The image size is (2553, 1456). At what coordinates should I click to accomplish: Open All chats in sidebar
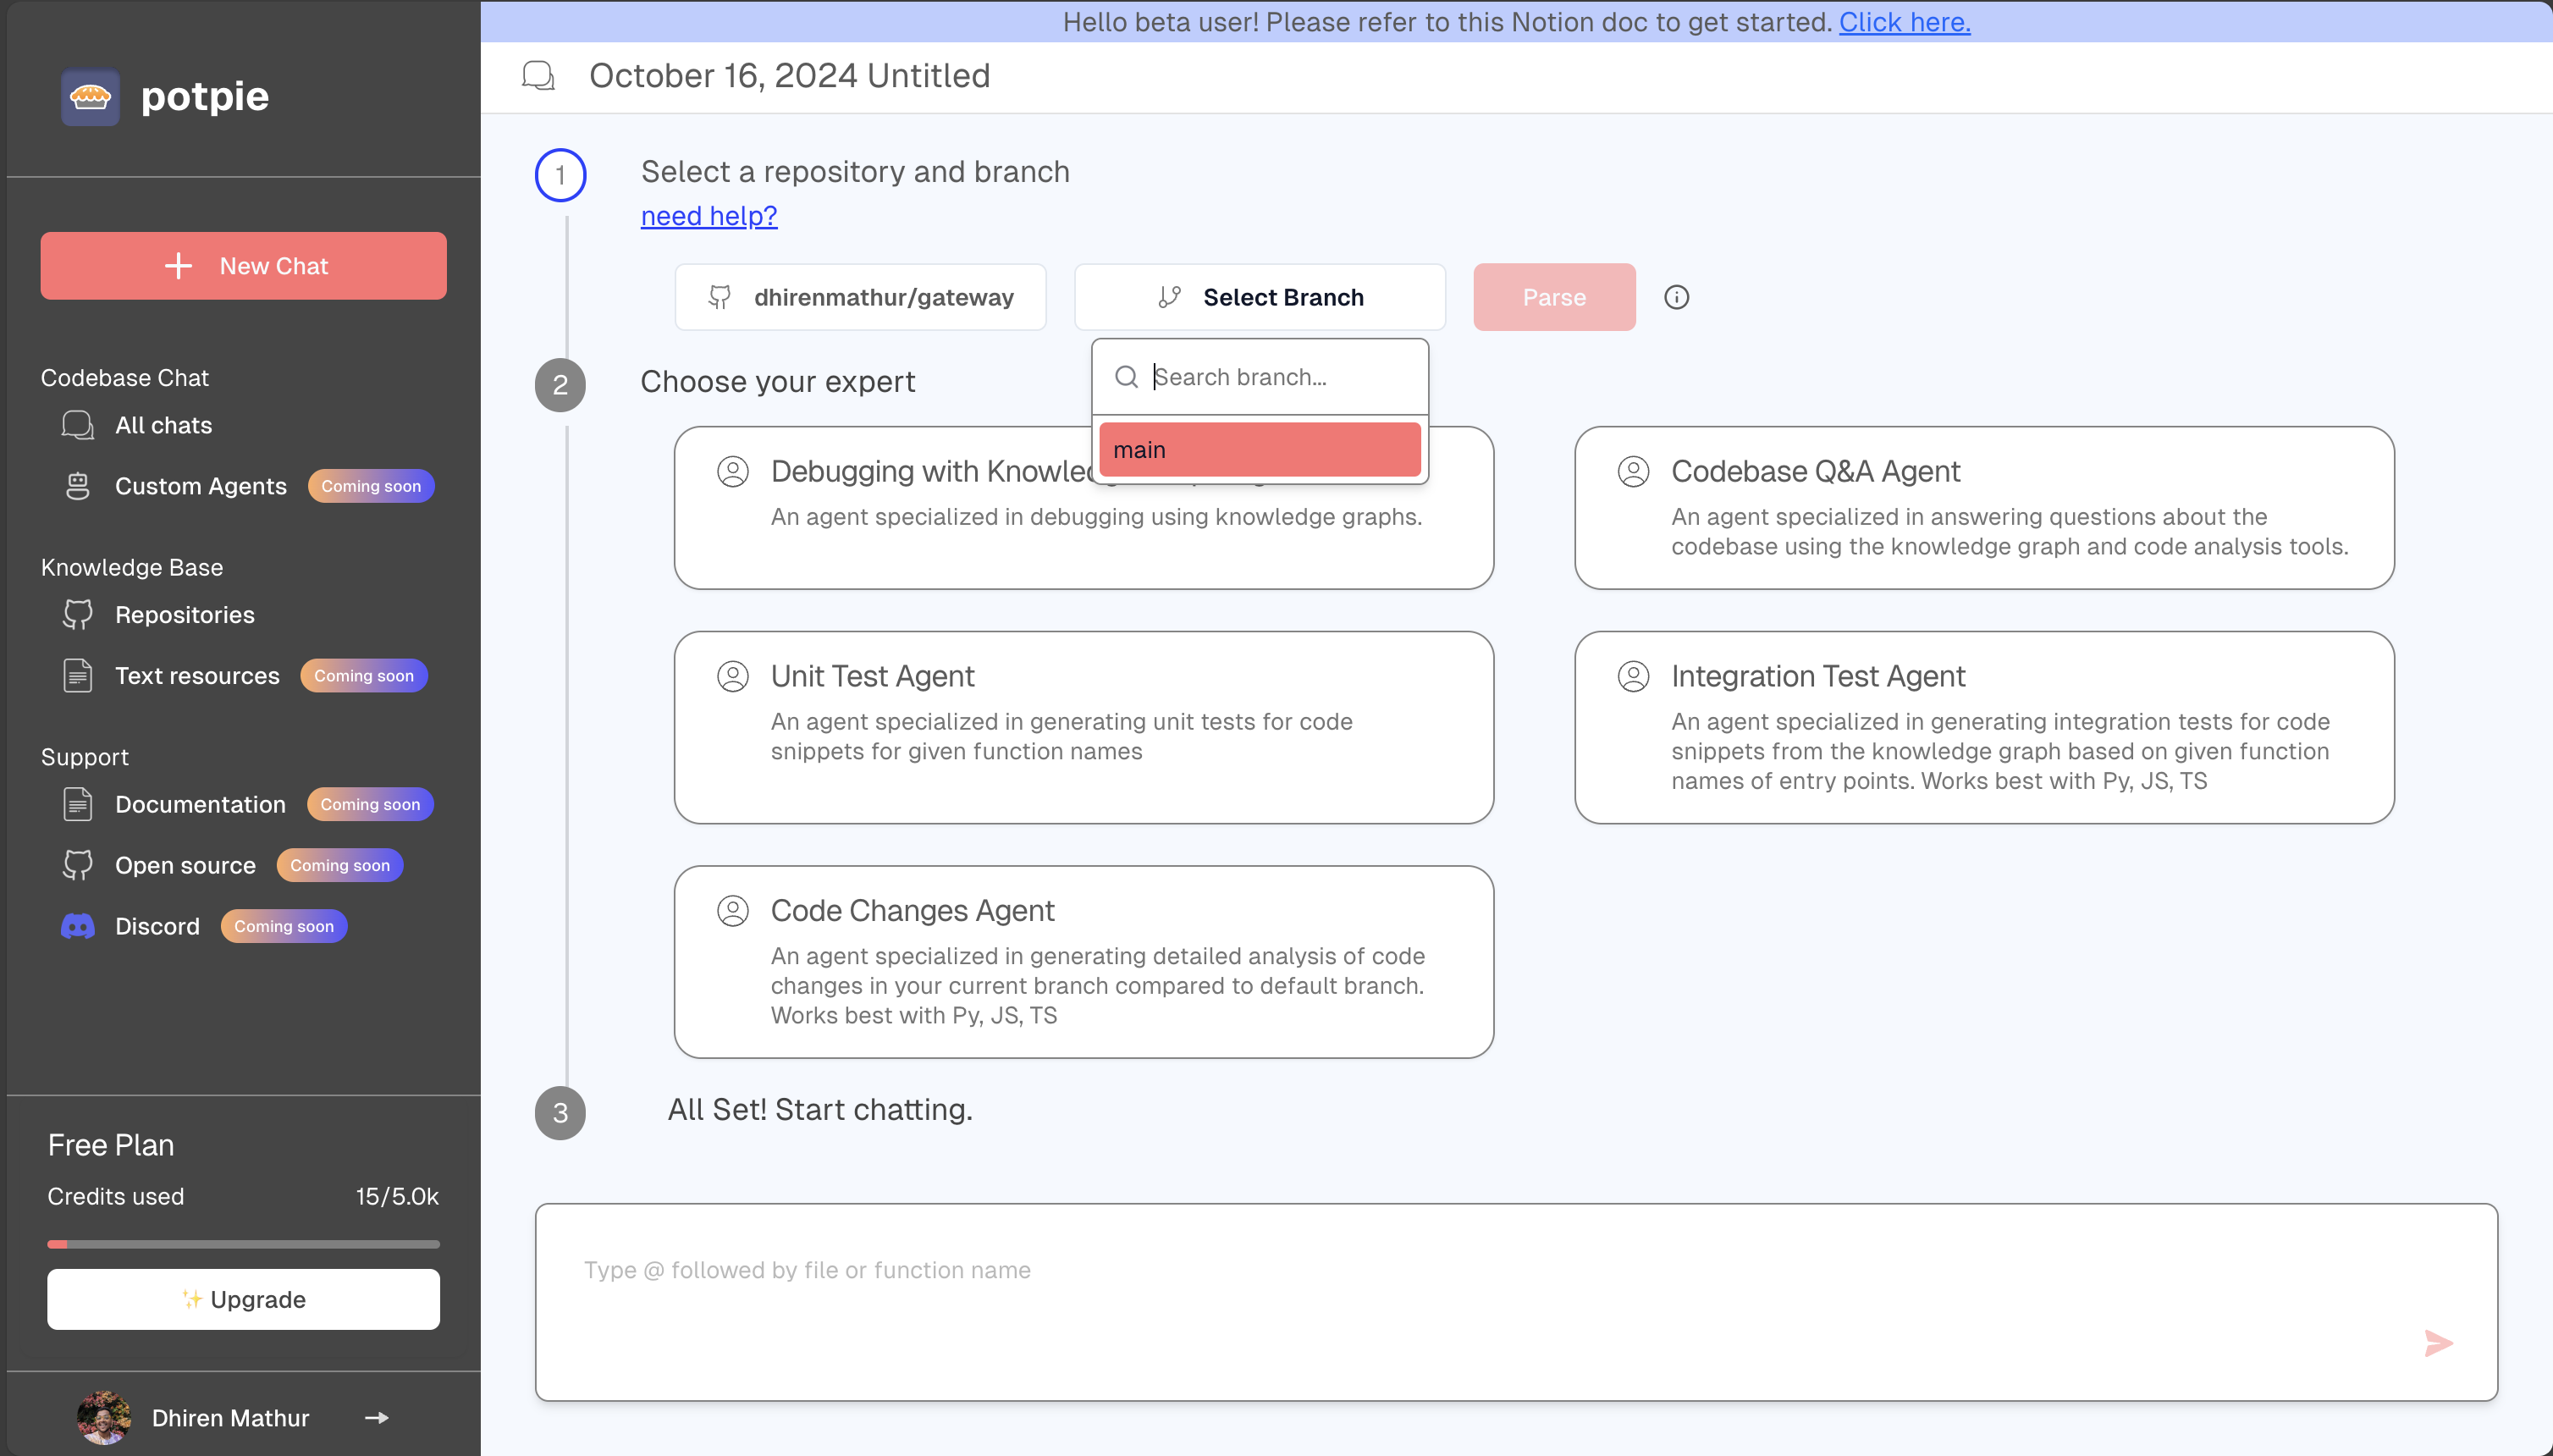coord(163,425)
